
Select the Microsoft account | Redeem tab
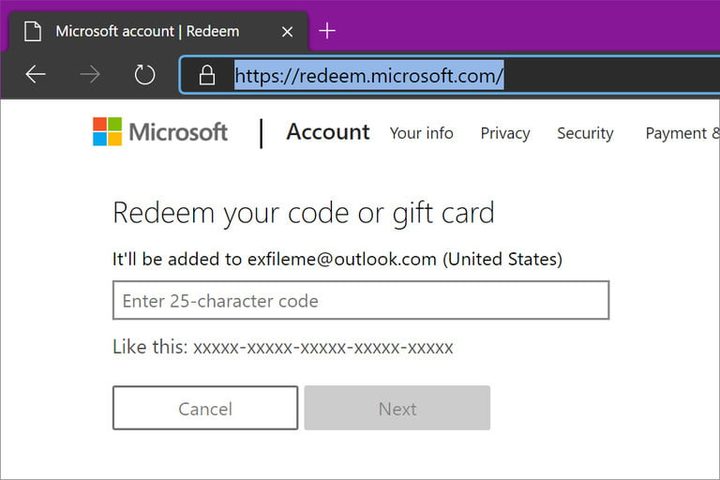pos(147,31)
